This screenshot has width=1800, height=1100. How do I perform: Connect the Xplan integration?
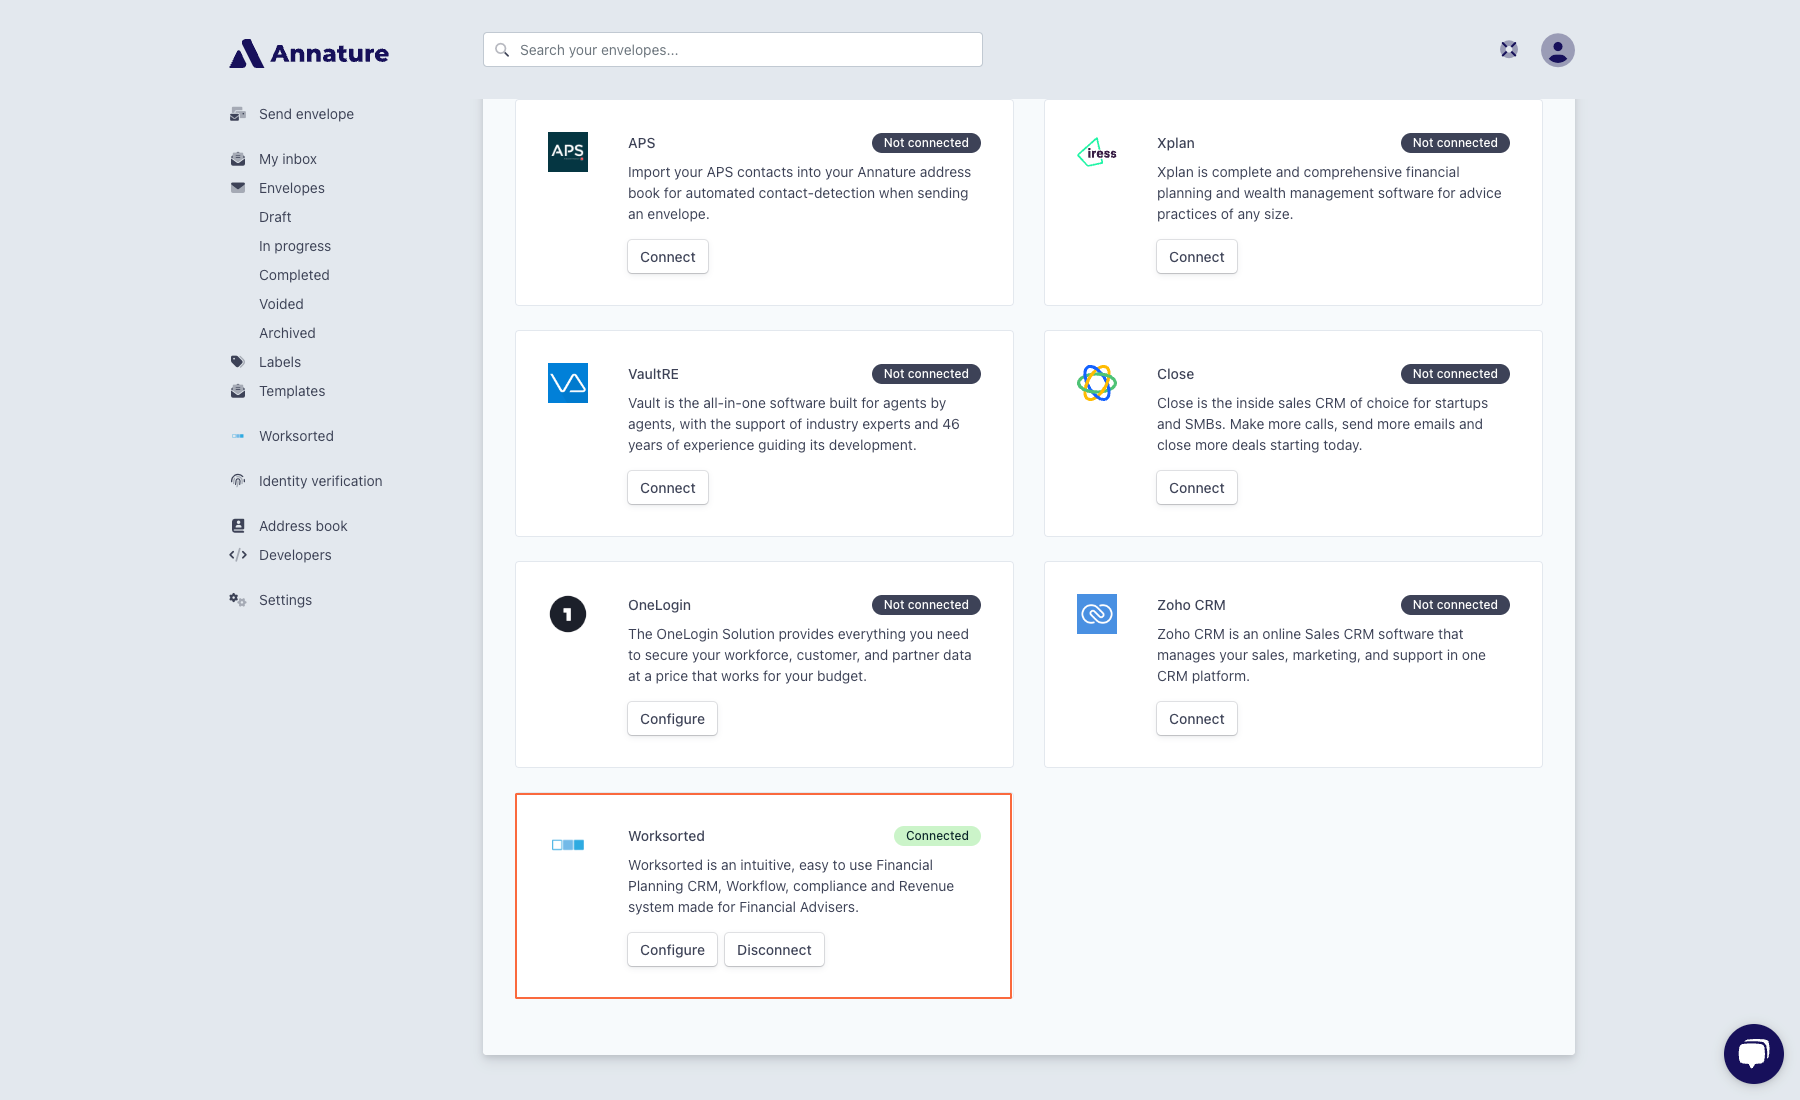(x=1196, y=257)
